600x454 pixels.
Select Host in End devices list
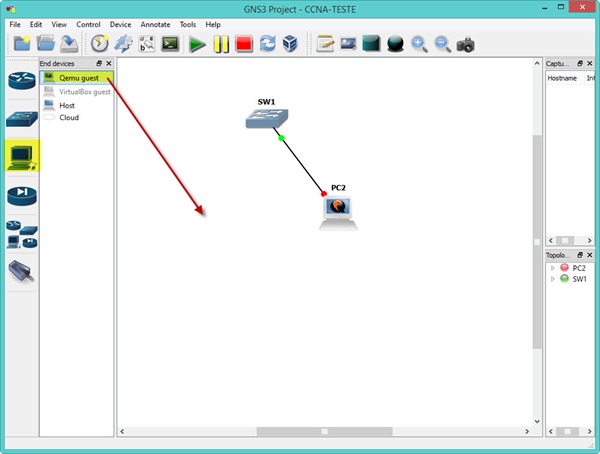pyautogui.click(x=77, y=105)
